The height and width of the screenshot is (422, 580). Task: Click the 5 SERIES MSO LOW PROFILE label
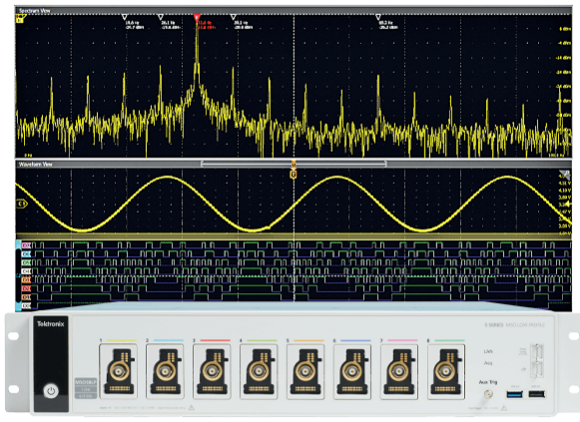click(515, 325)
